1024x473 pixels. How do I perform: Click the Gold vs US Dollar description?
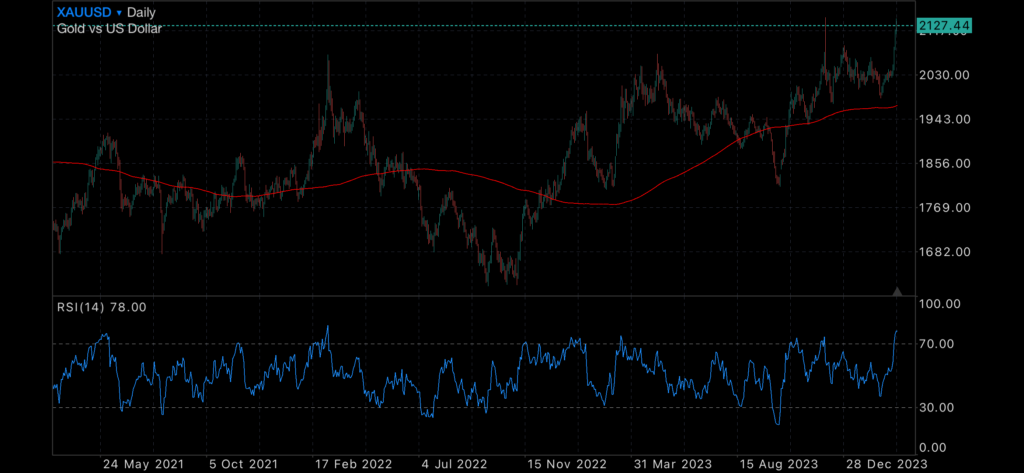pos(109,29)
